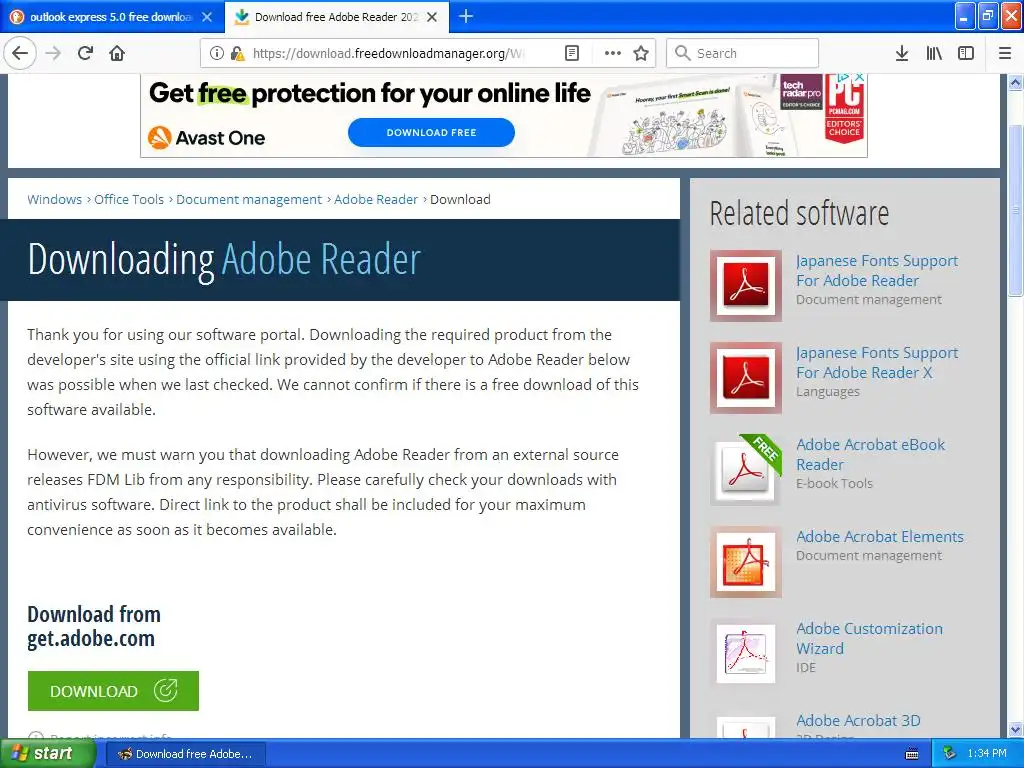Screen dimensions: 1024x768
Task: Click E-book Tools category text
Action: click(834, 483)
